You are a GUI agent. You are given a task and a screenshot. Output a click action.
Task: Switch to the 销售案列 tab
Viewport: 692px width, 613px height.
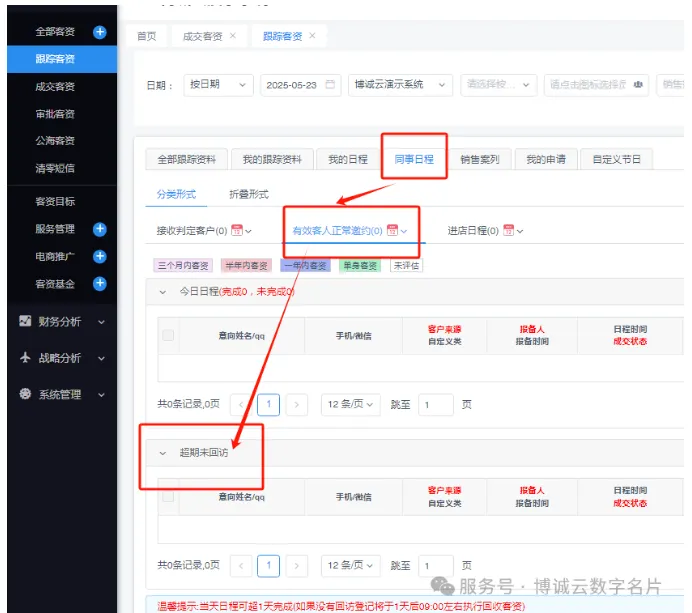point(479,159)
